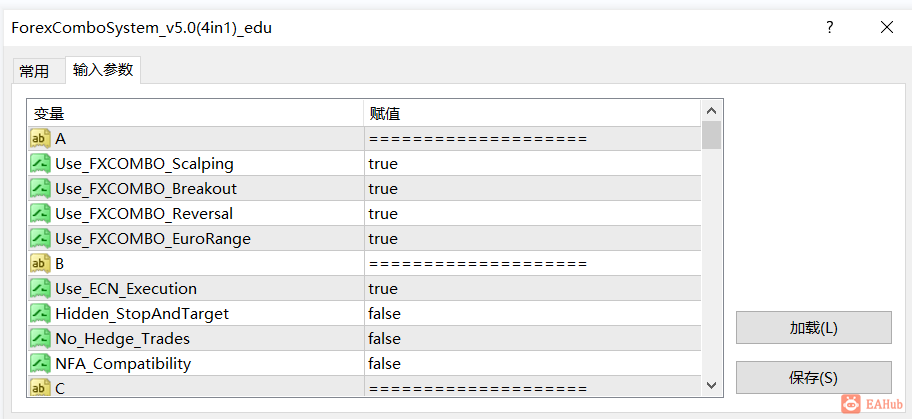The image size is (912, 419).
Task: Select the false value of NFA_Compatibility
Action: 384,364
